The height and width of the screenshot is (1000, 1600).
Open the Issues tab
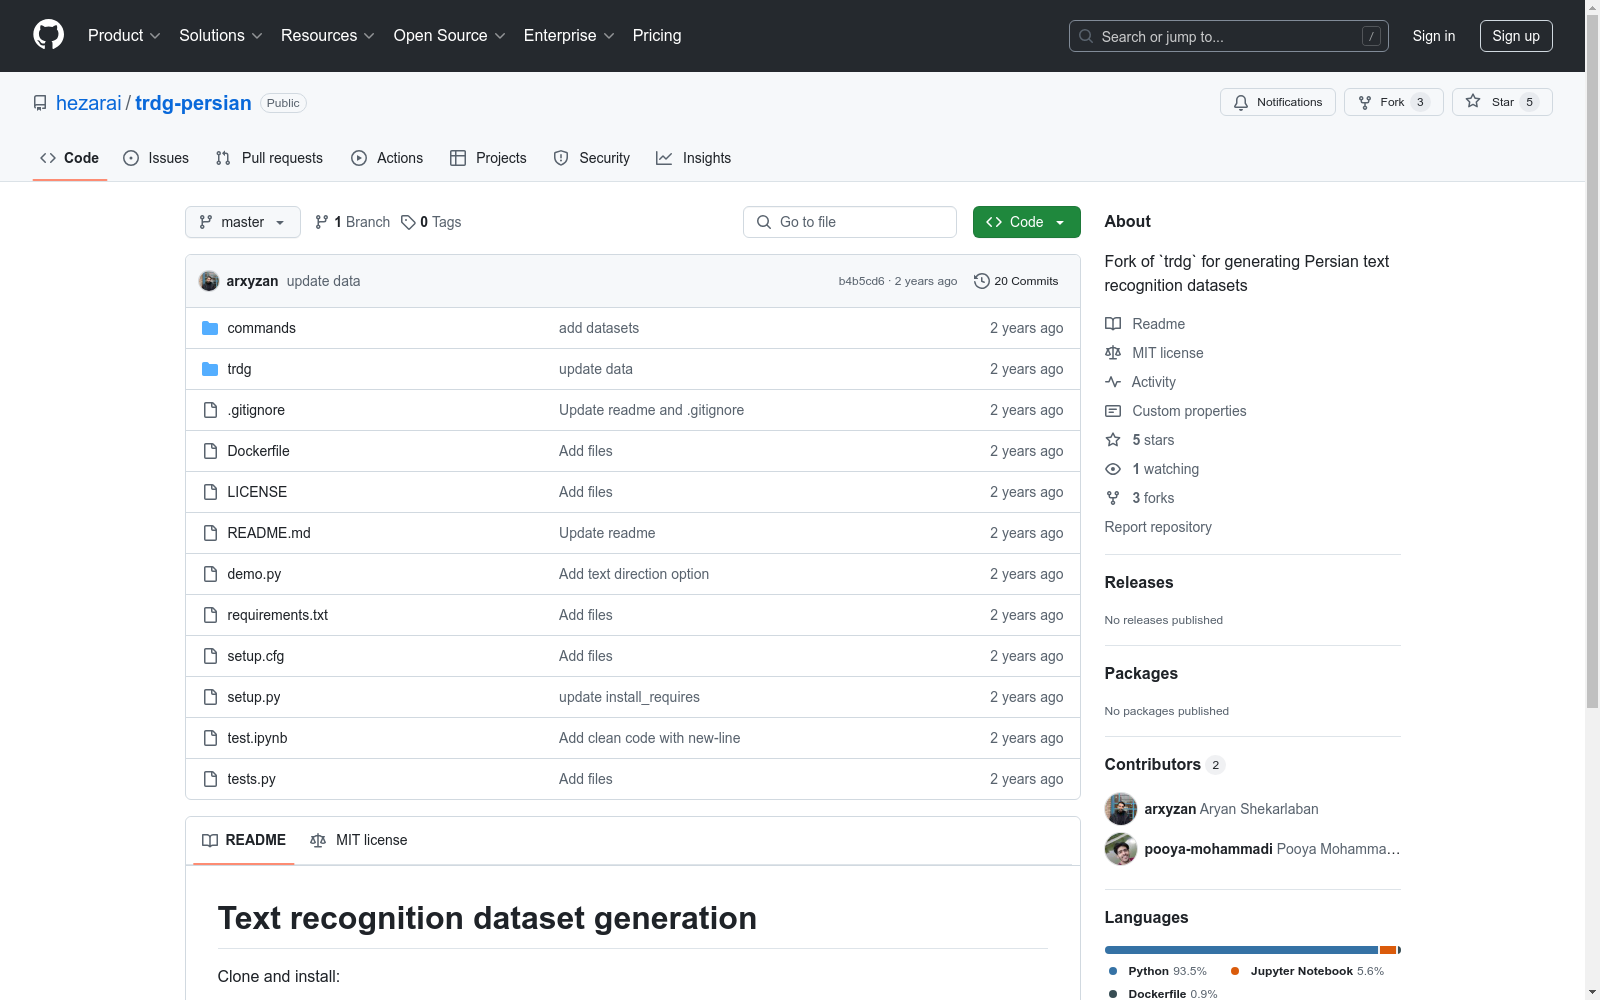pyautogui.click(x=156, y=158)
